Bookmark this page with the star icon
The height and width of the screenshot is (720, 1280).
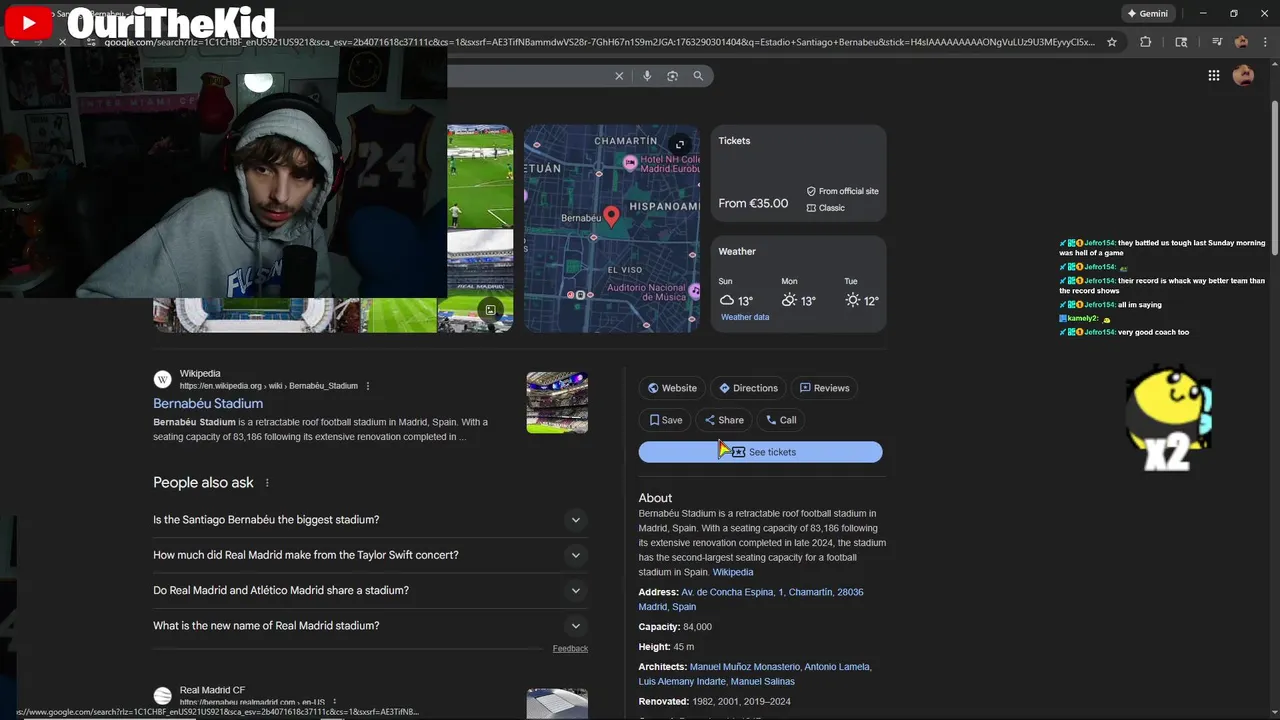1112,42
